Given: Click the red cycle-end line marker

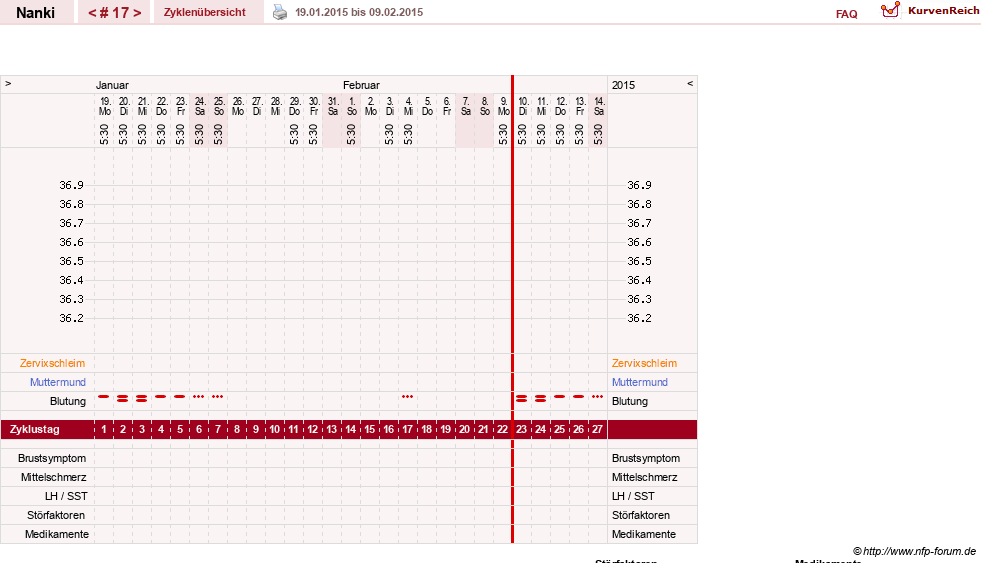Looking at the screenshot, I should tap(512, 309).
